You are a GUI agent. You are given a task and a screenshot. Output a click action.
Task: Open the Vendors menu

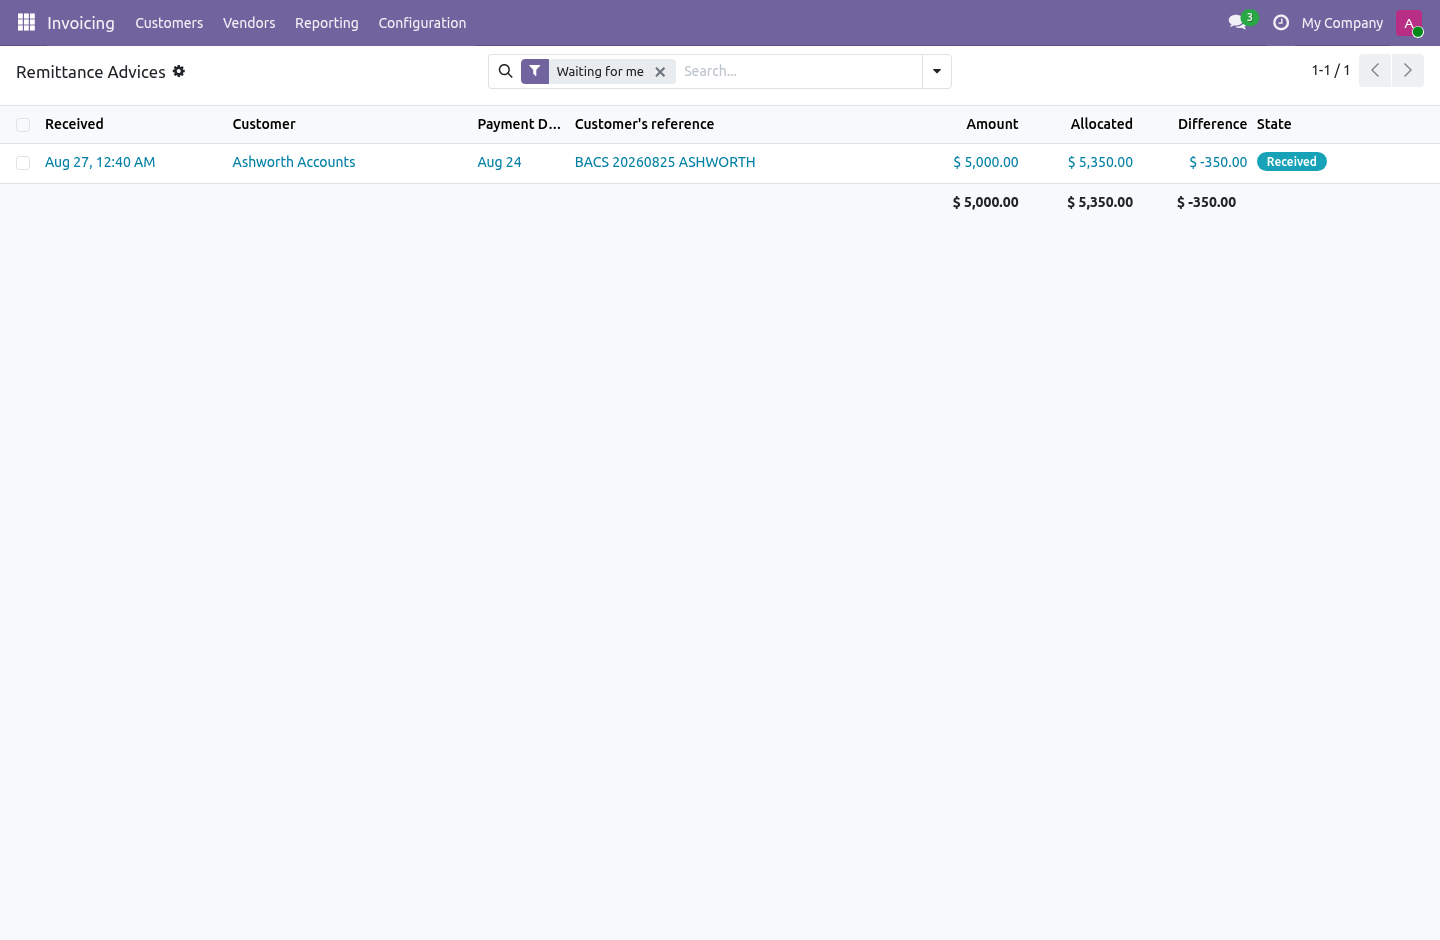249,23
